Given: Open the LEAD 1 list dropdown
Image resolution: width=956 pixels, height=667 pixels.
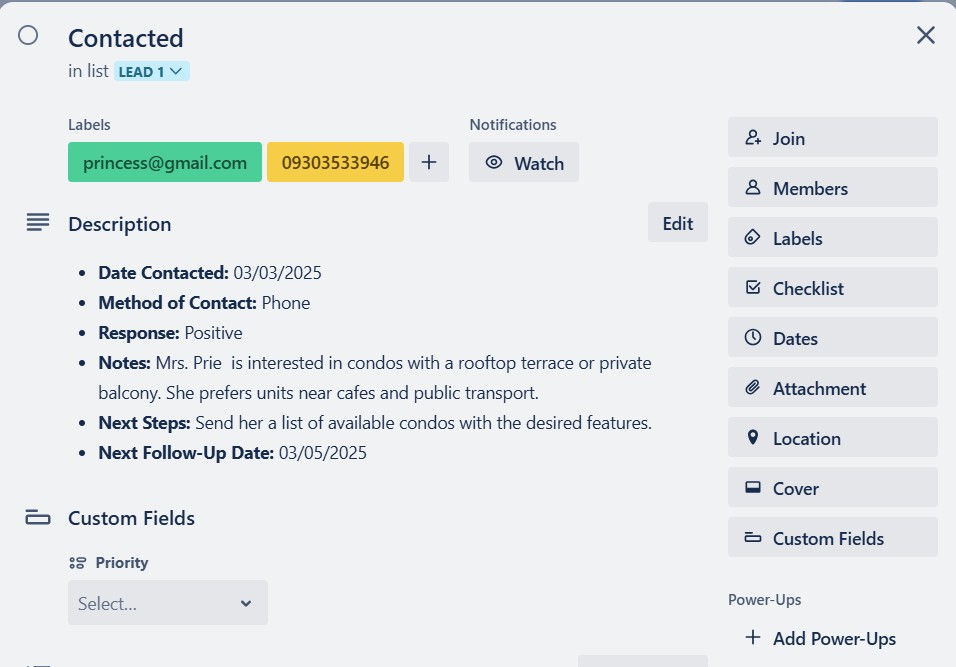Looking at the screenshot, I should 152,71.
